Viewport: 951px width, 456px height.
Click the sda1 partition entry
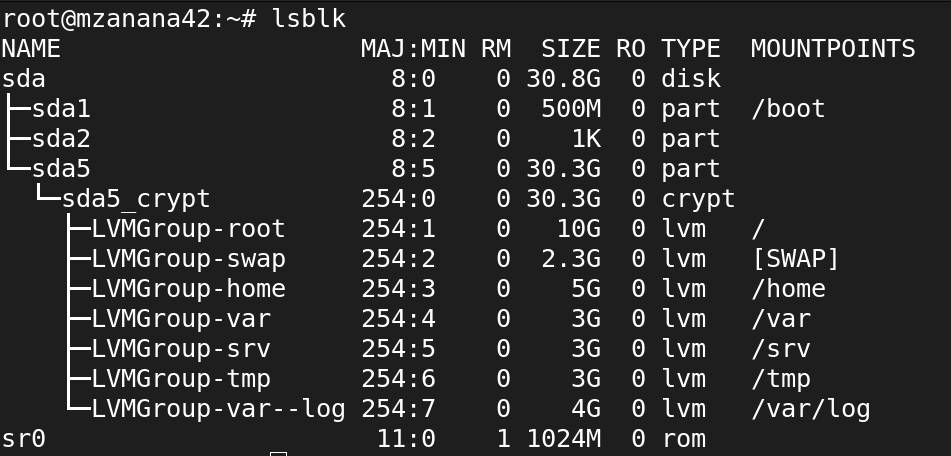(x=61, y=109)
